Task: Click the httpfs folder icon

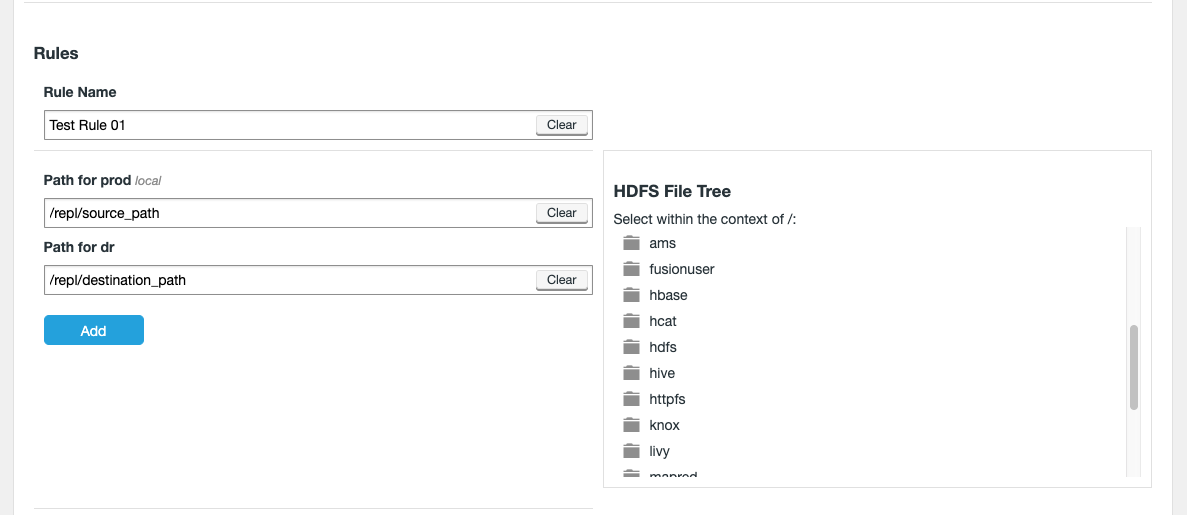Action: point(631,399)
